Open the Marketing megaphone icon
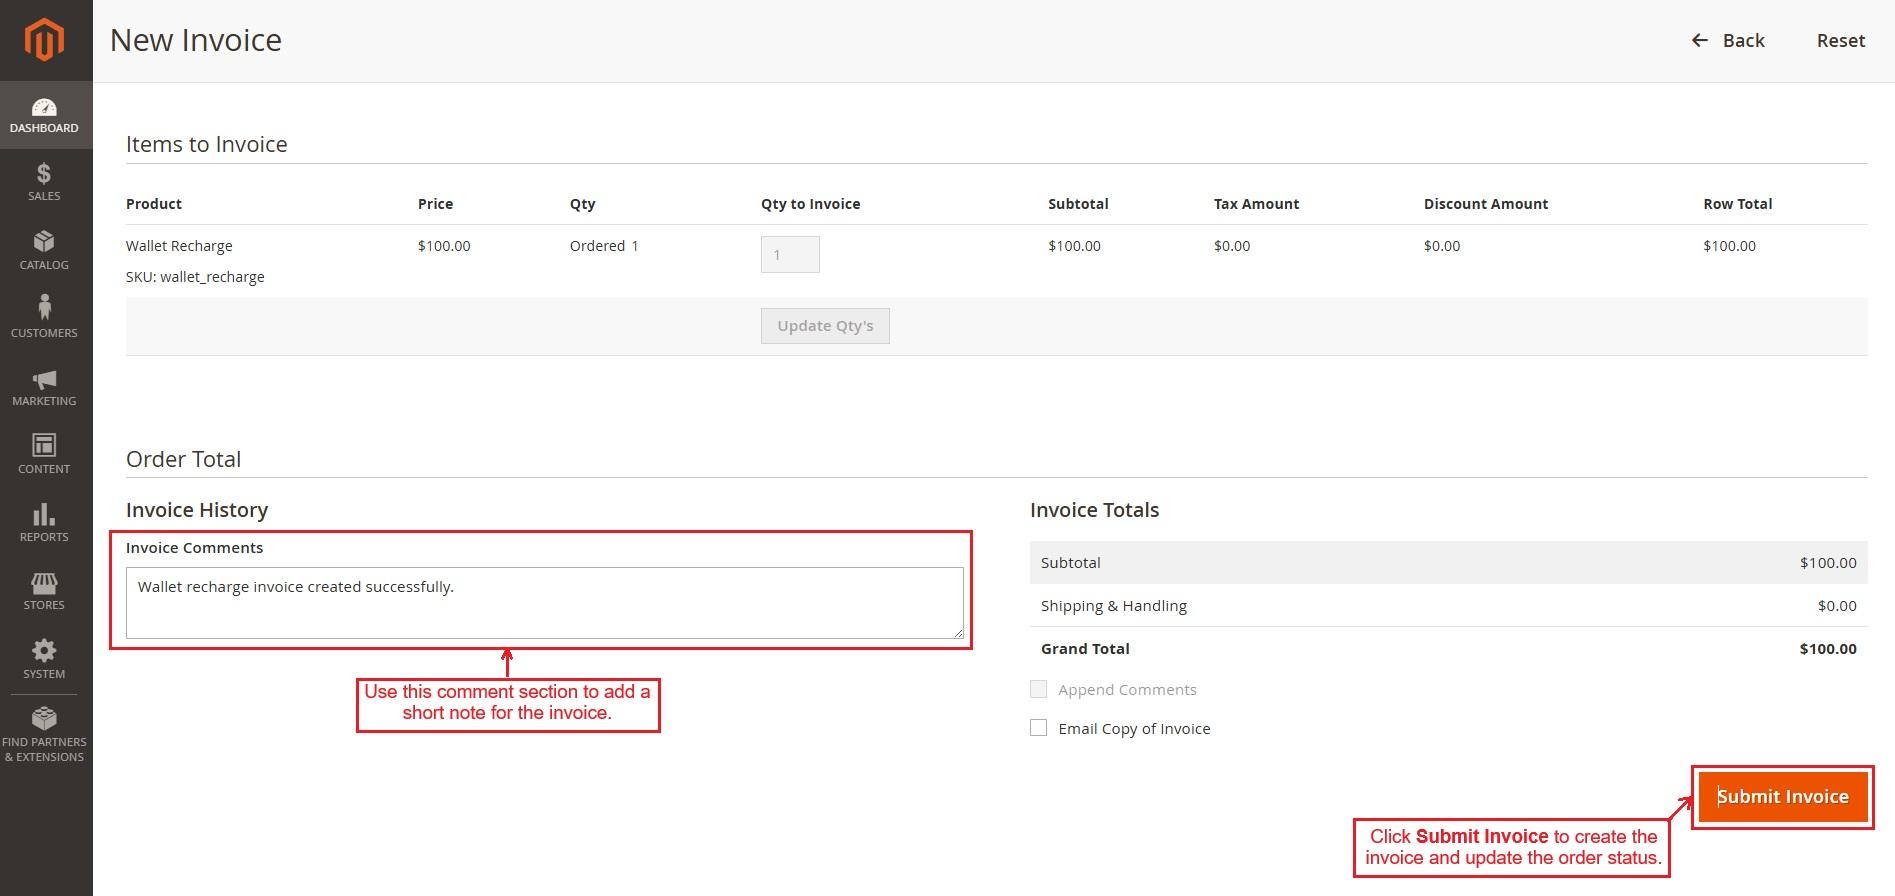Image resolution: width=1895 pixels, height=896 pixels. 44,379
